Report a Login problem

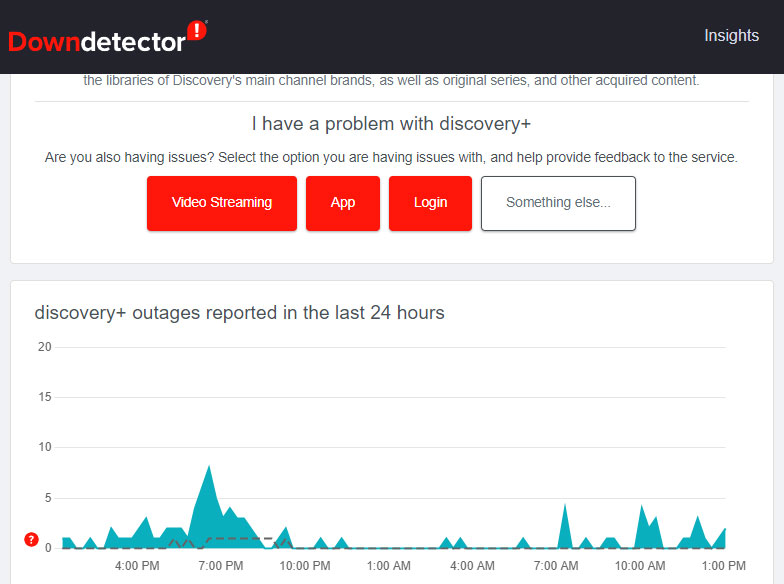coord(430,203)
